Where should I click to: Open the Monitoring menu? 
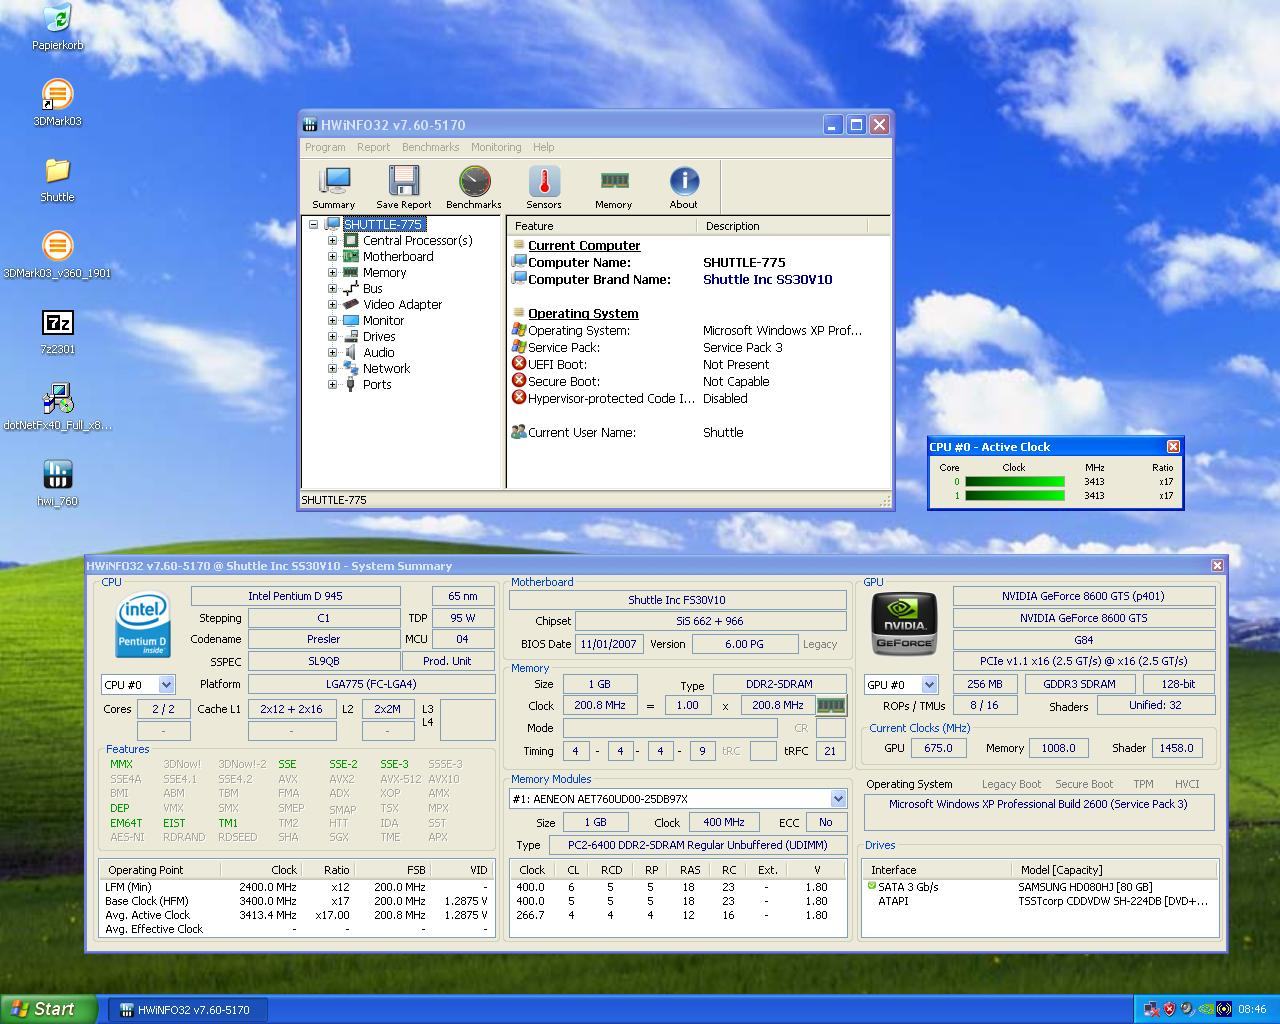496,147
